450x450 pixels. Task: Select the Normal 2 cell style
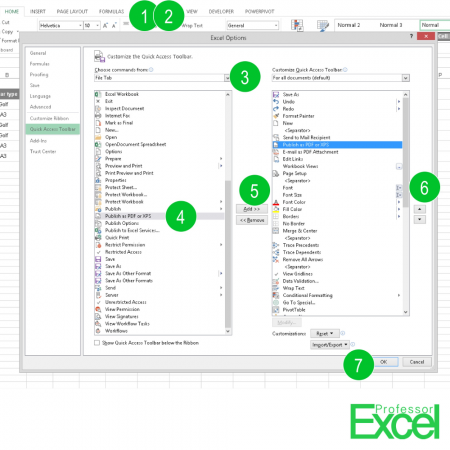(x=349, y=25)
